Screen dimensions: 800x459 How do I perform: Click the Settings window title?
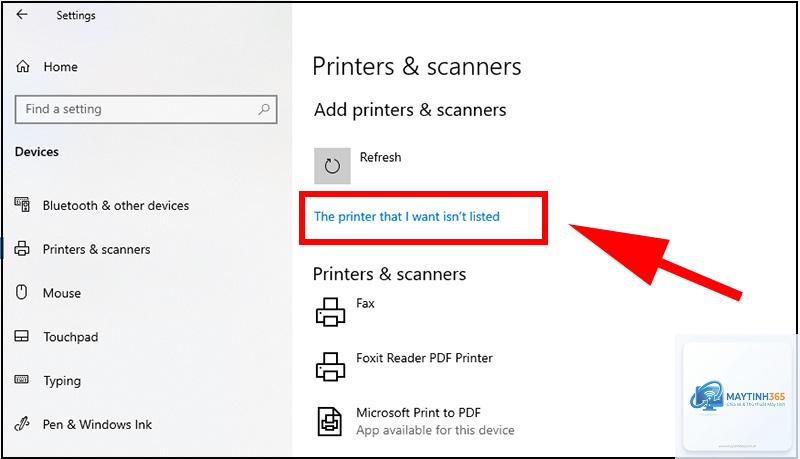tap(76, 15)
